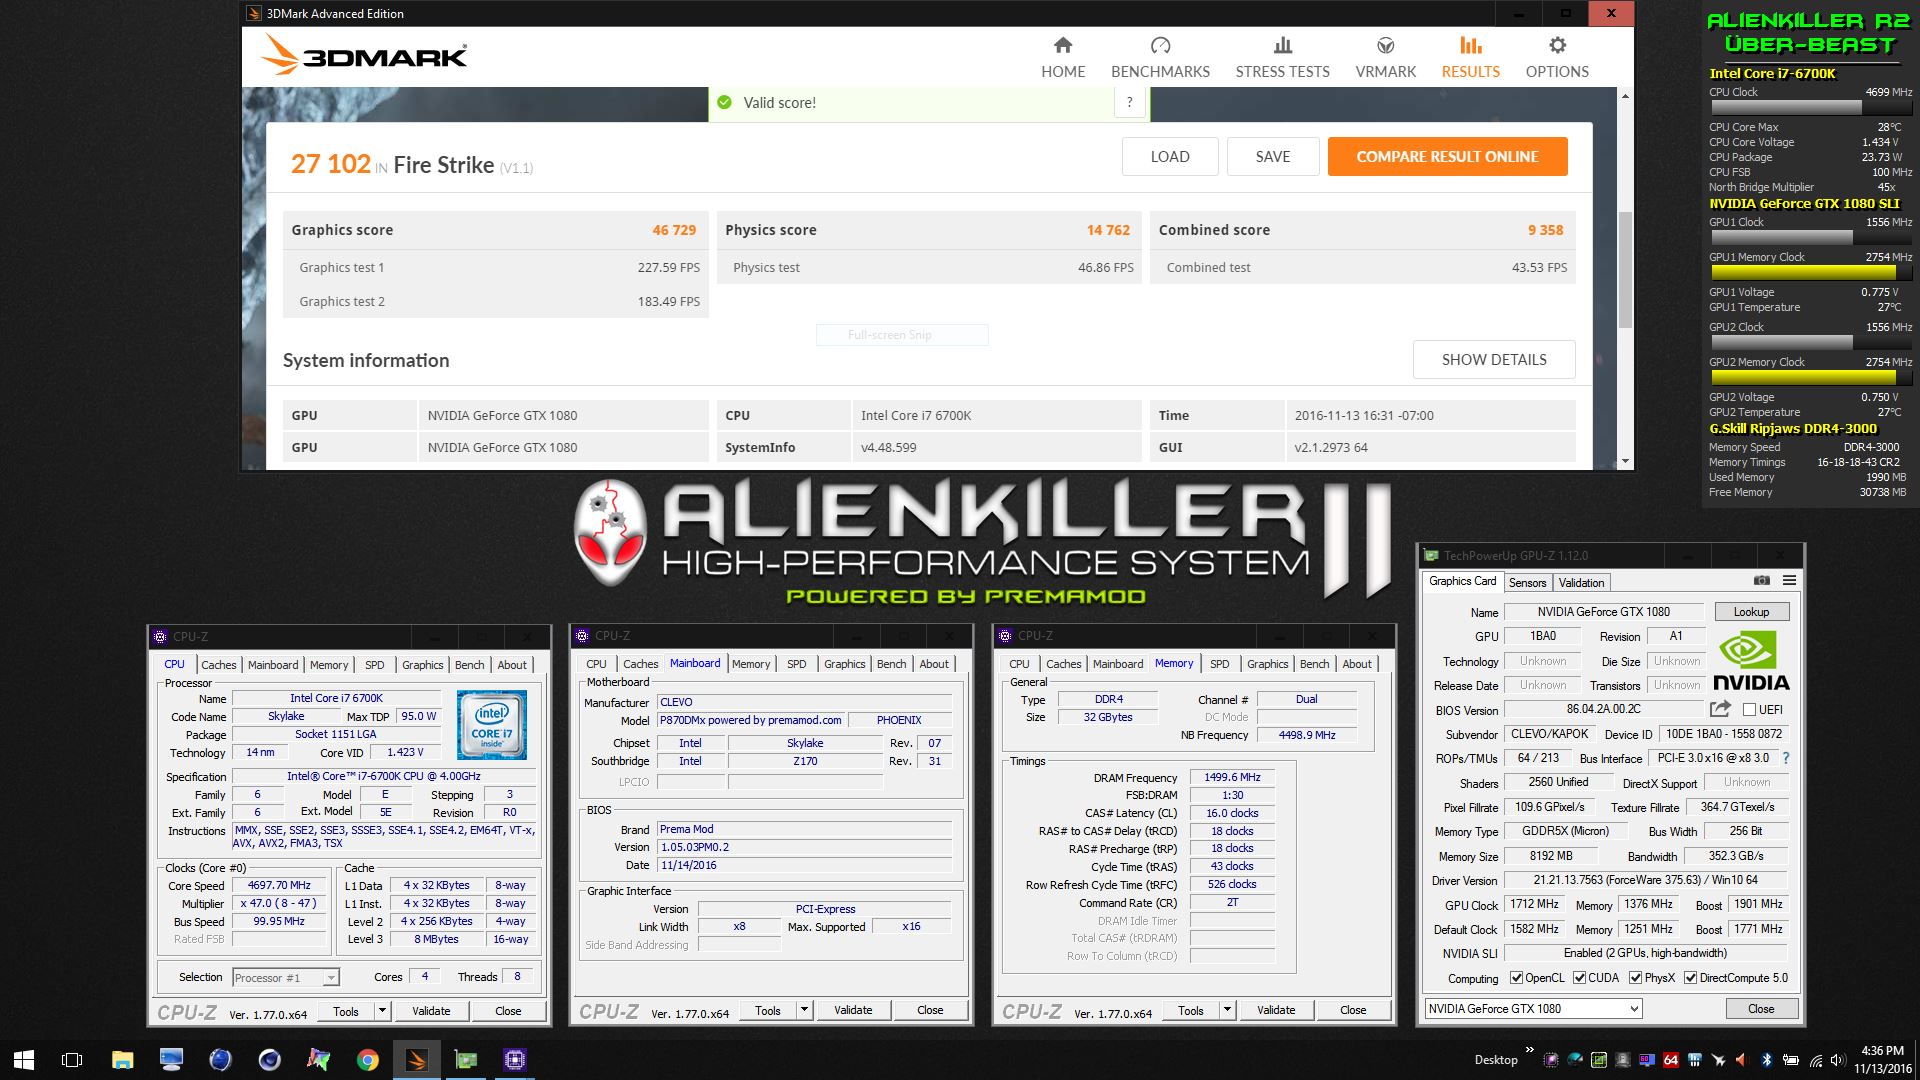Launch Google Chrome from the taskbar
The width and height of the screenshot is (1920, 1080).
pyautogui.click(x=368, y=1060)
